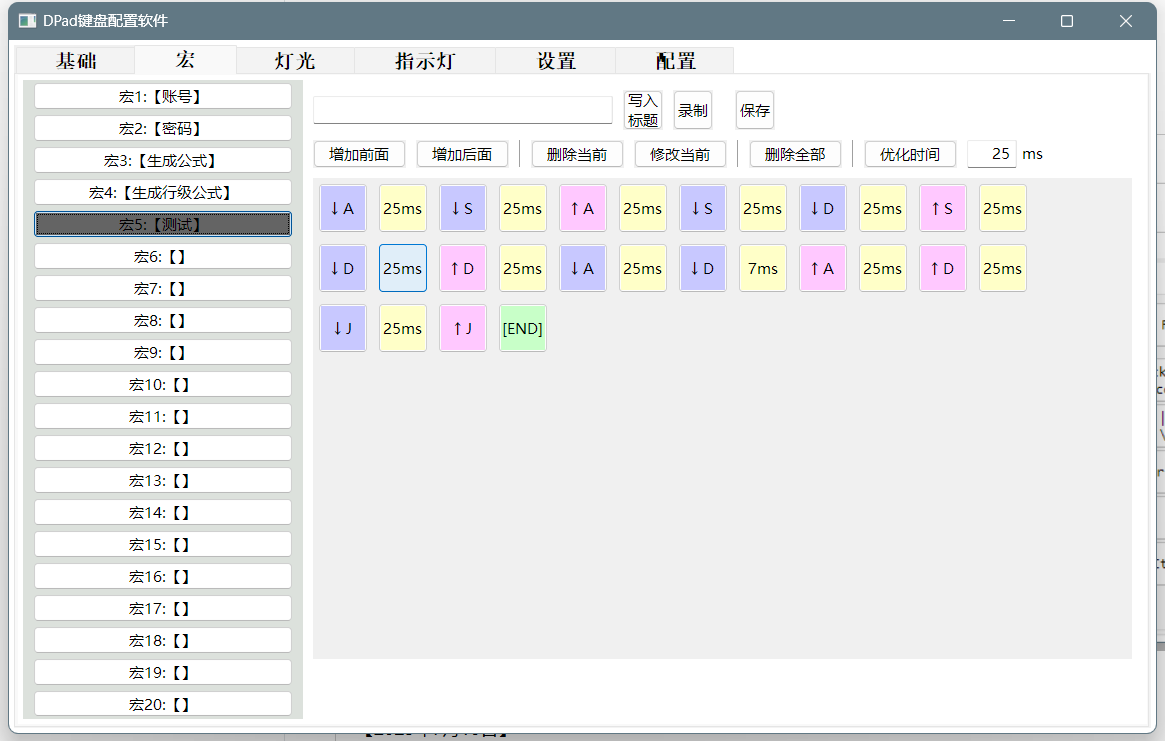
Task: Open the 指示灯 tab
Action: (425, 61)
